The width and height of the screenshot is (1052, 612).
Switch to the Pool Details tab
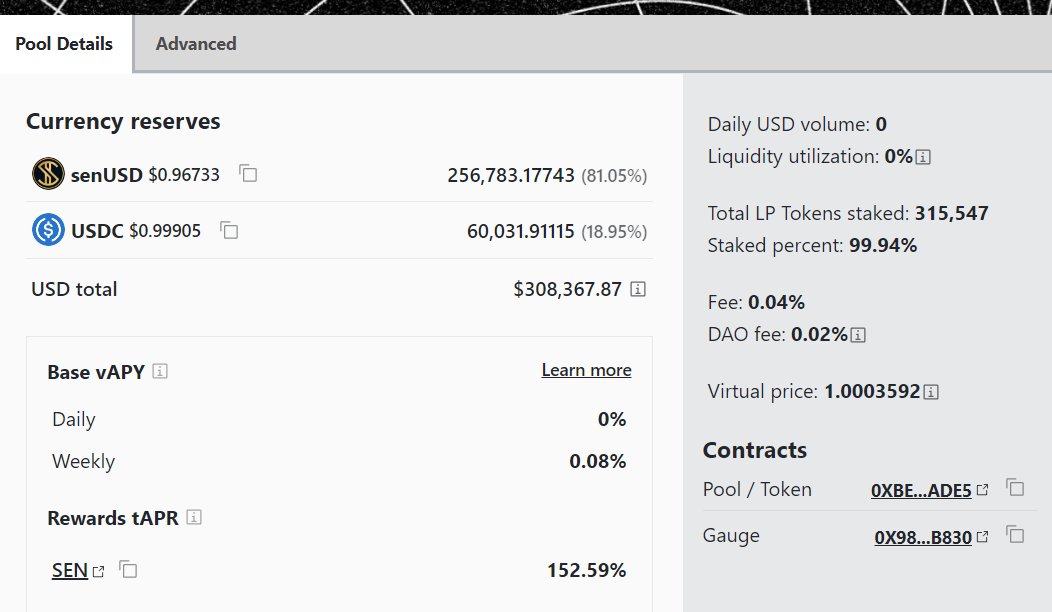click(x=64, y=44)
